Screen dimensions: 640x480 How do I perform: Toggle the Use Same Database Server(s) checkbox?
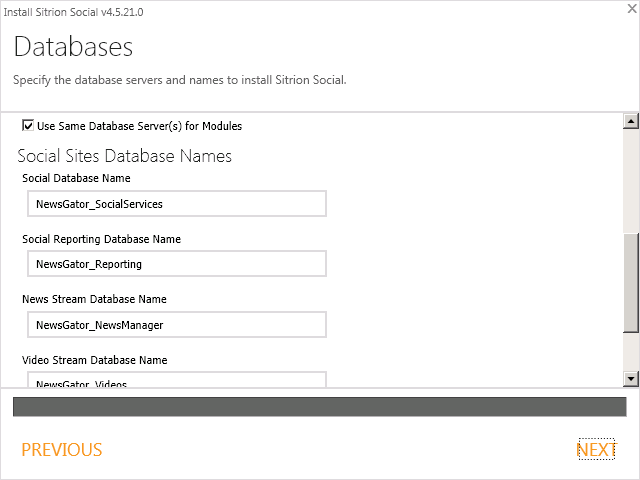28,126
